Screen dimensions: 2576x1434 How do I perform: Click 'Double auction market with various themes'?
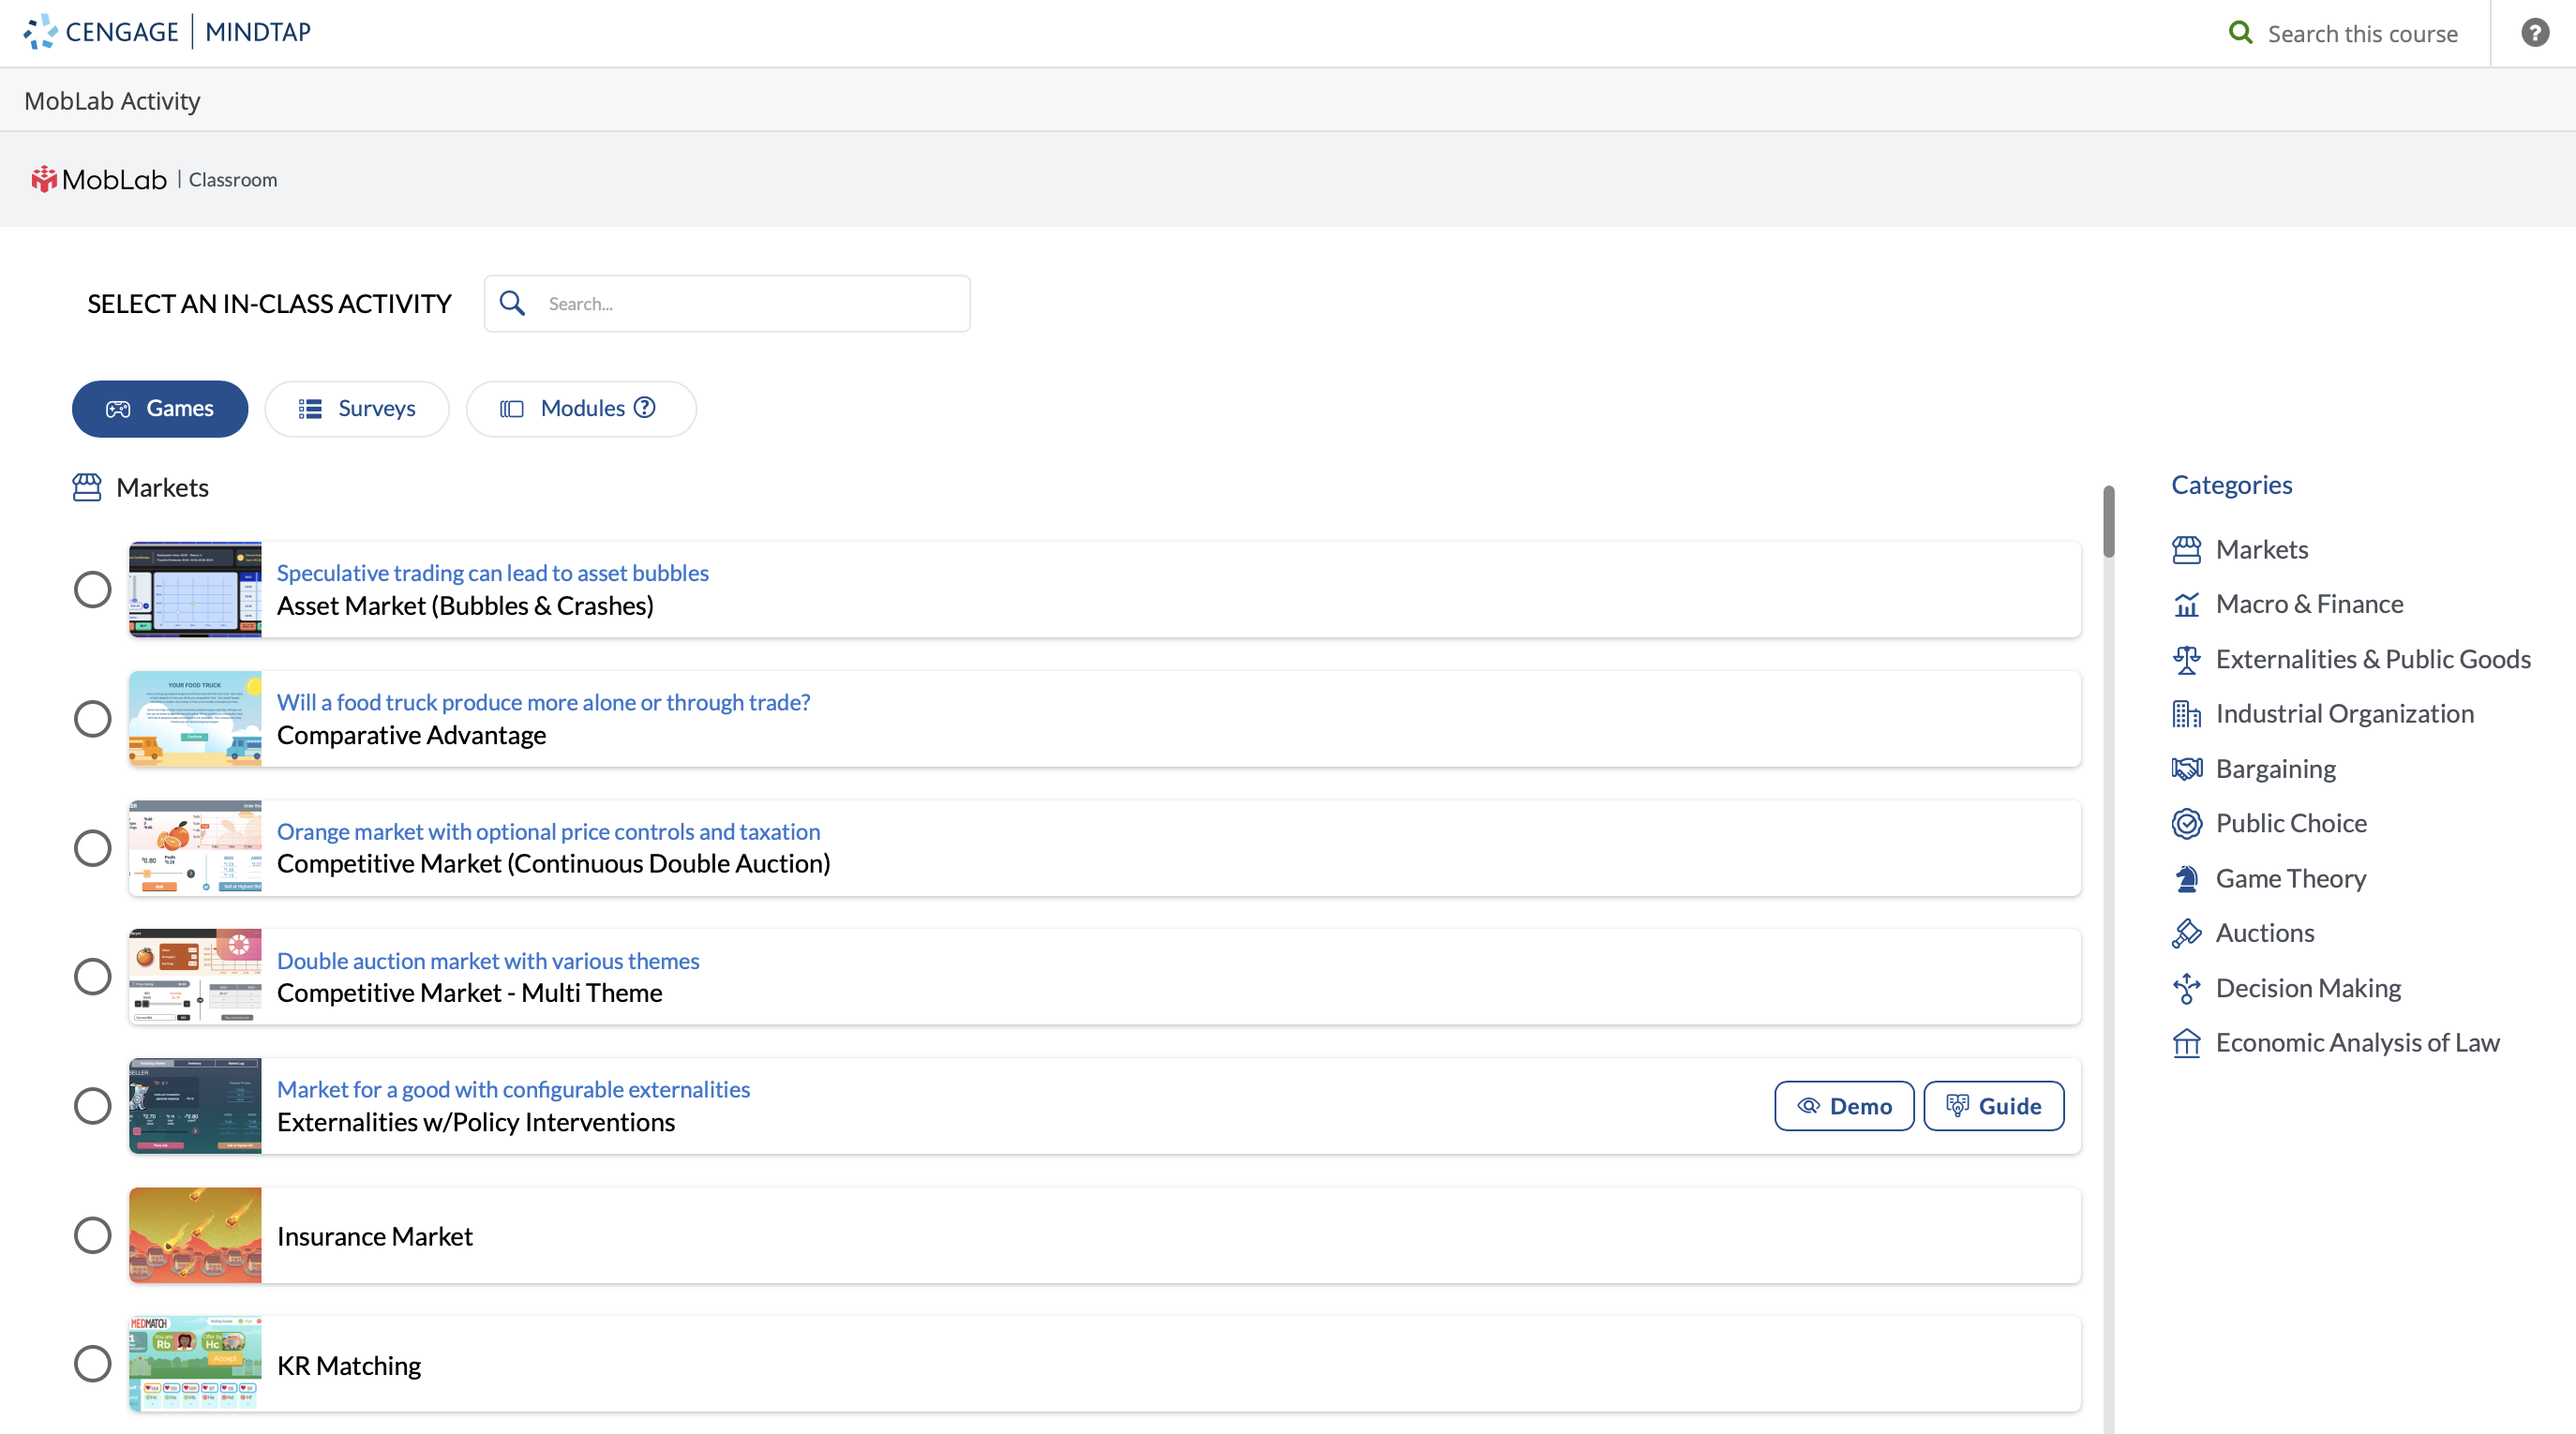tap(488, 960)
